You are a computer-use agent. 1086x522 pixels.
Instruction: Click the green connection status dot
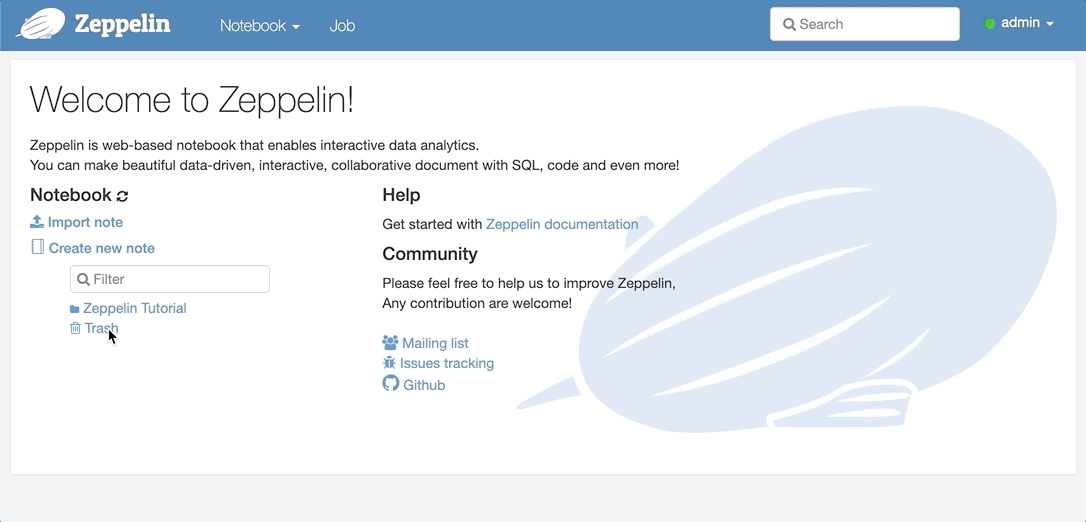tap(989, 24)
